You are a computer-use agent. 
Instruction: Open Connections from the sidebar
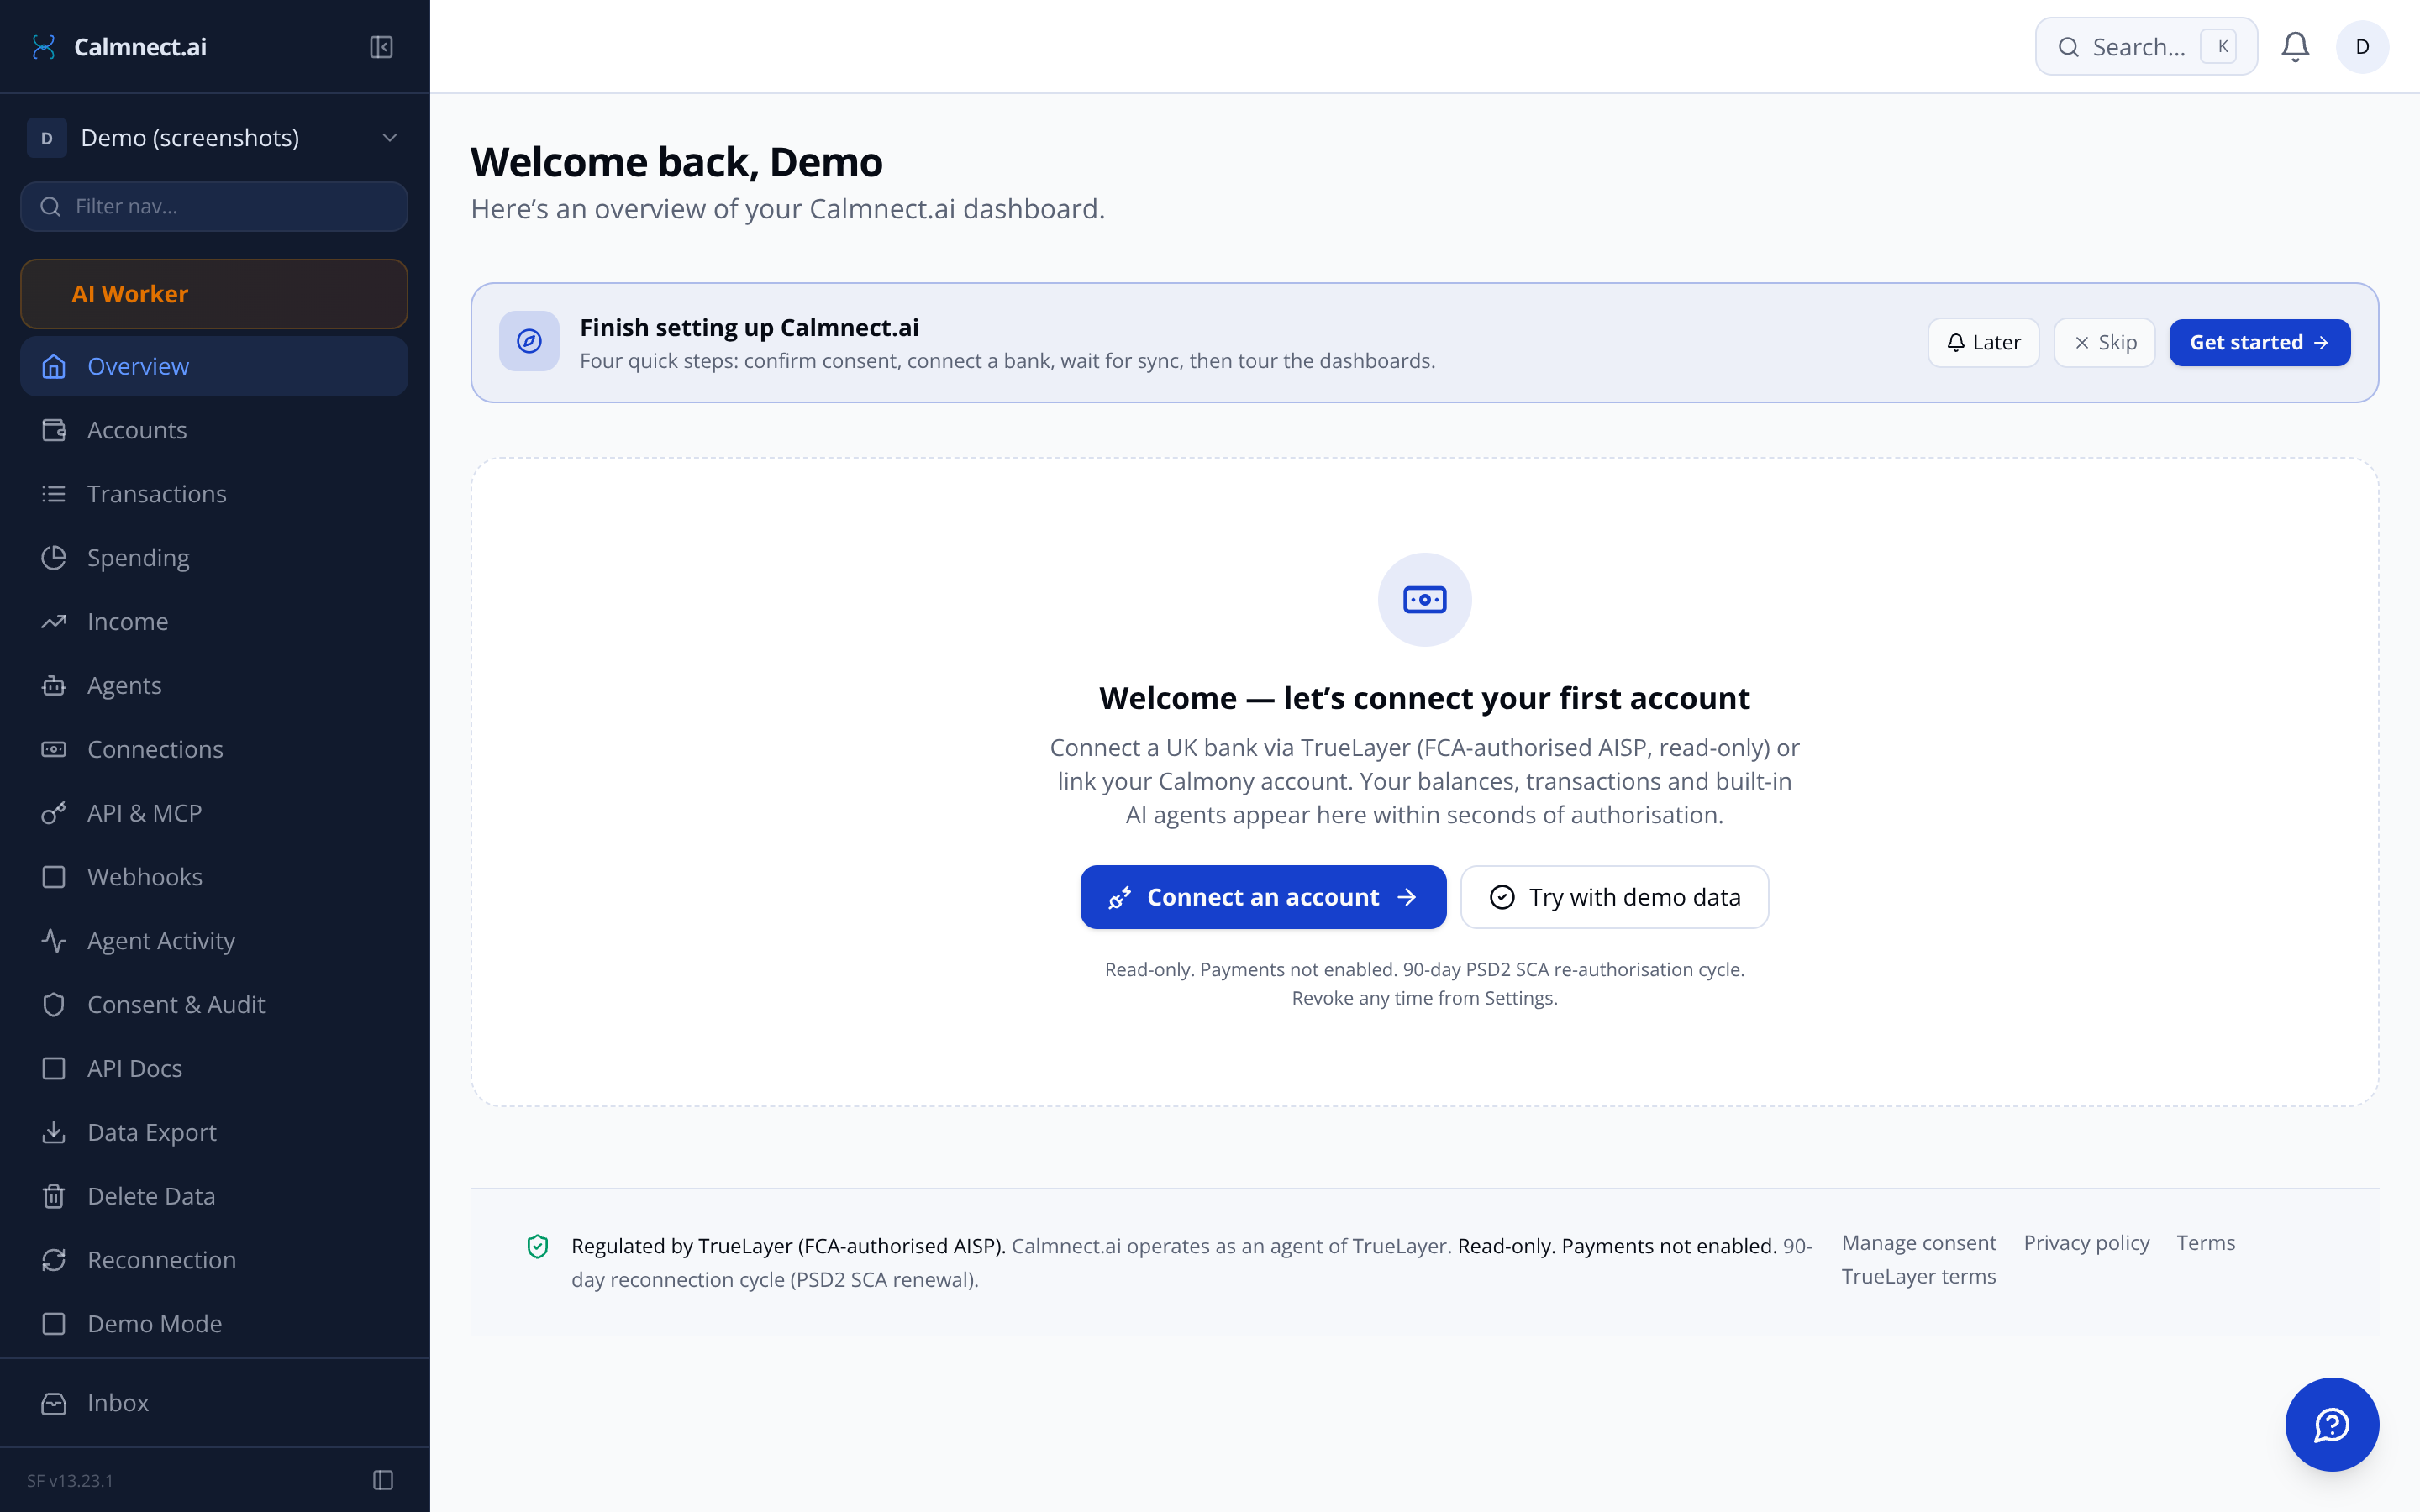(x=214, y=749)
